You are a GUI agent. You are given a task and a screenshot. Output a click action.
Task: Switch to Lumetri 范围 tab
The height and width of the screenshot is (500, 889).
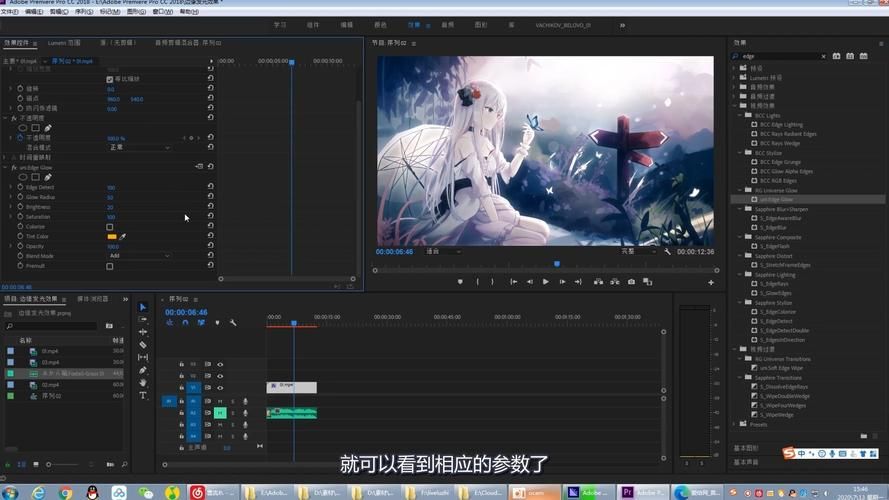(x=64, y=43)
